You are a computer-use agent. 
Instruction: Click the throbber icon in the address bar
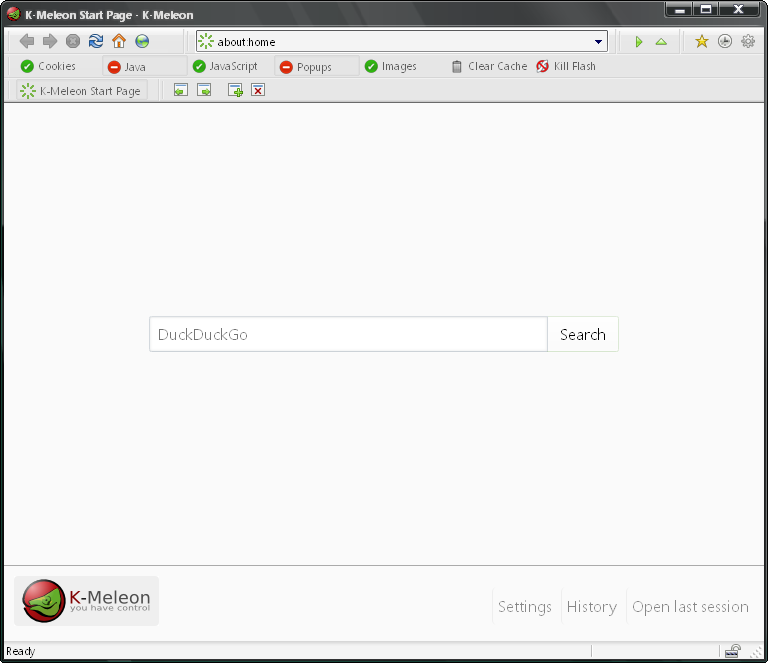(206, 41)
